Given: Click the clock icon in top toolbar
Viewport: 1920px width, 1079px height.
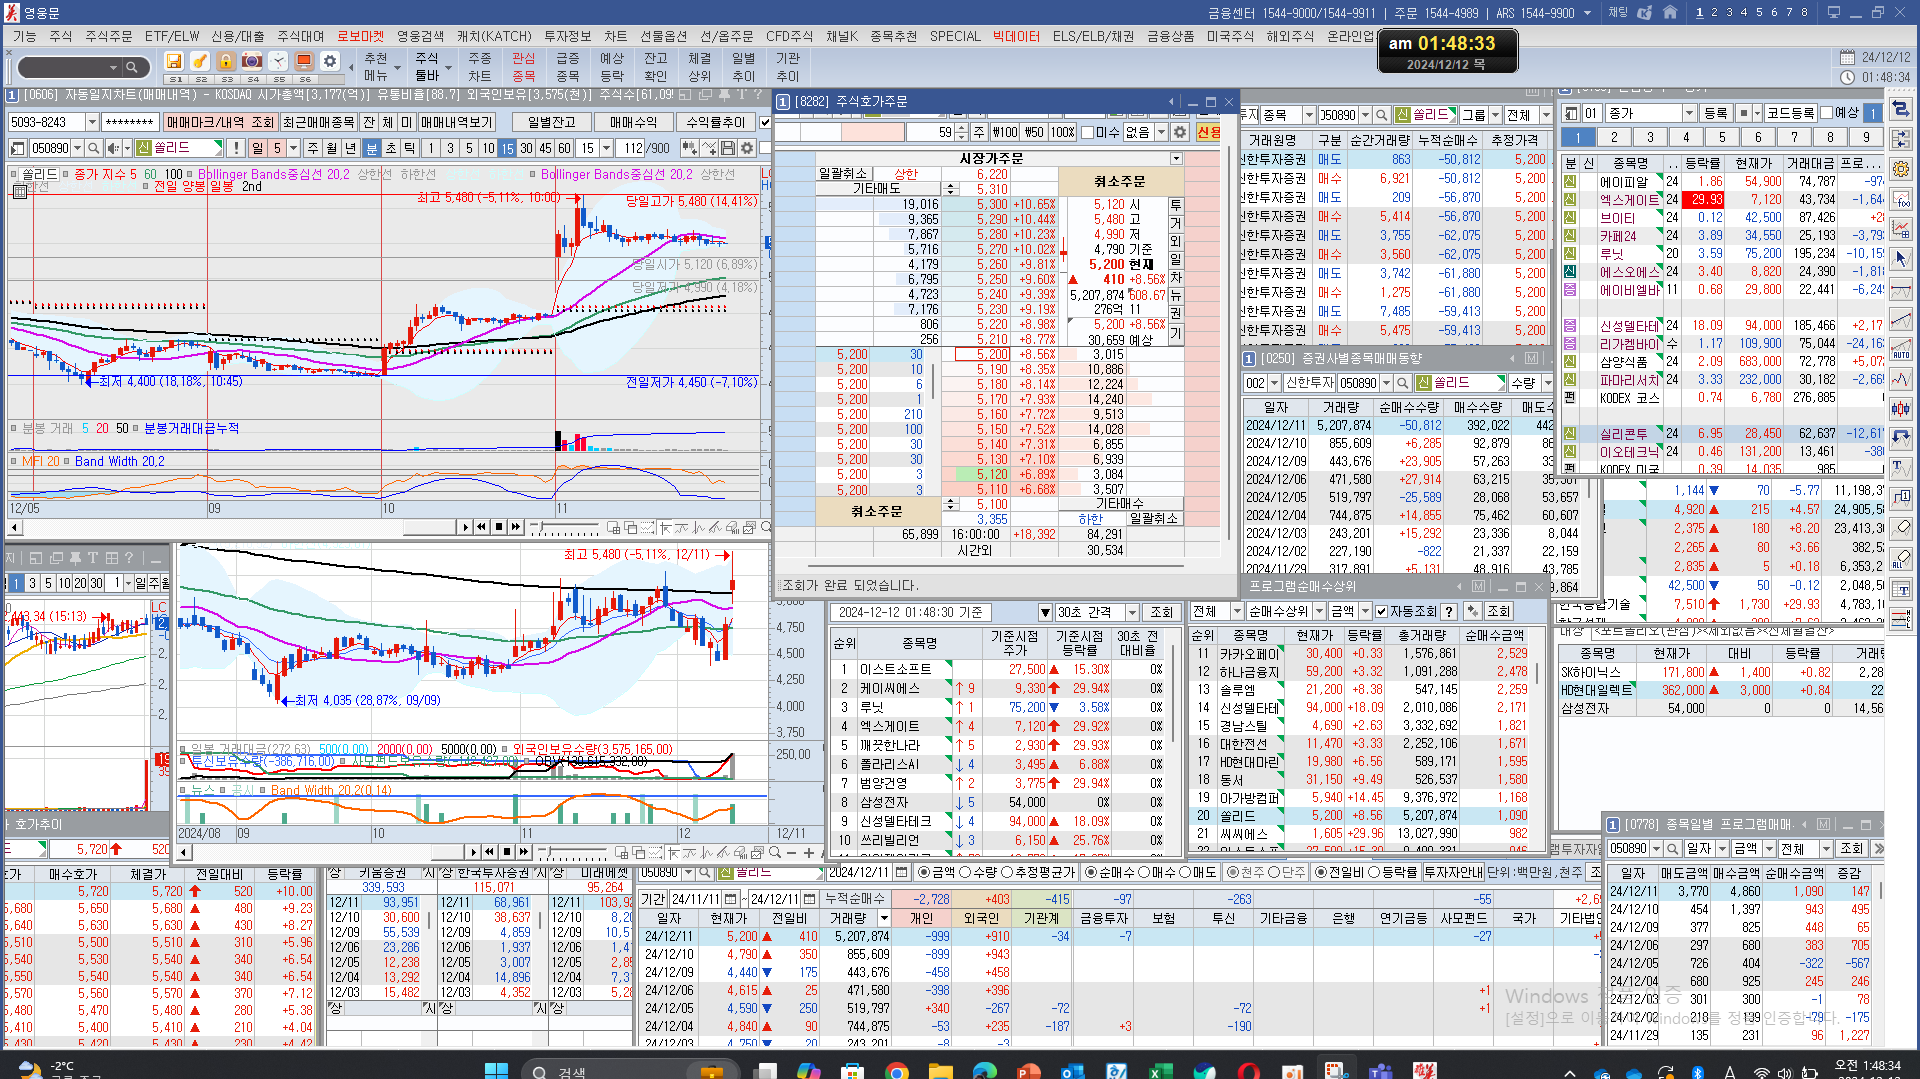Looking at the screenshot, I should (x=278, y=62).
